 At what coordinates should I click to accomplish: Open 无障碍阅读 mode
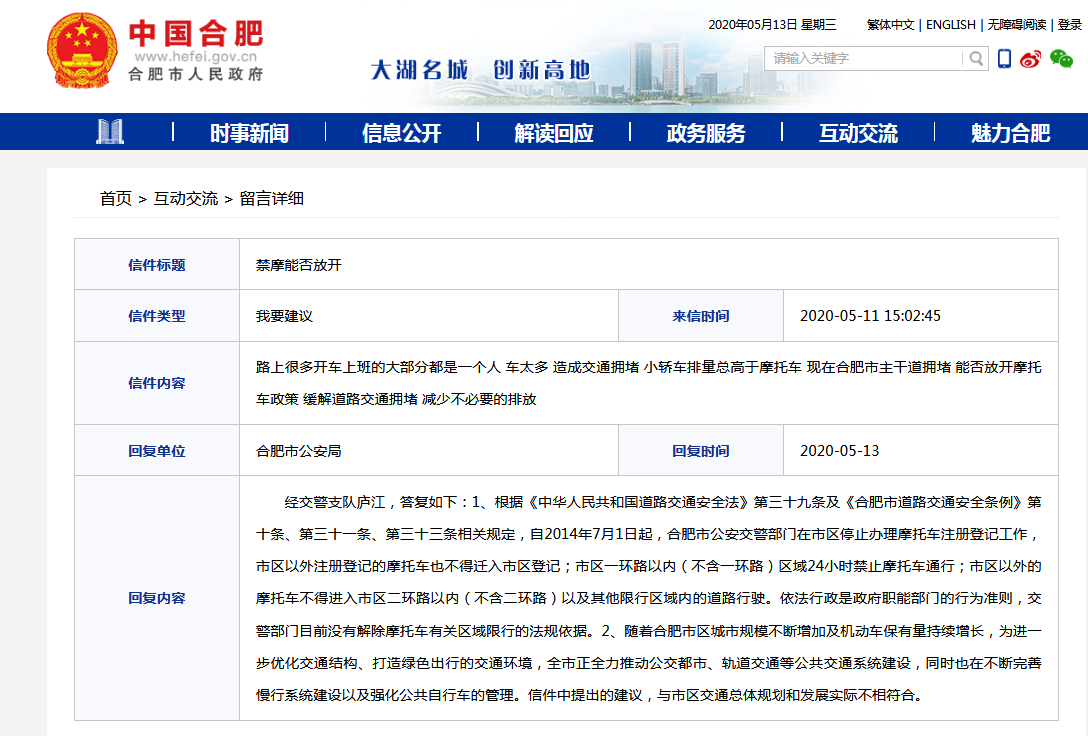coord(1017,24)
